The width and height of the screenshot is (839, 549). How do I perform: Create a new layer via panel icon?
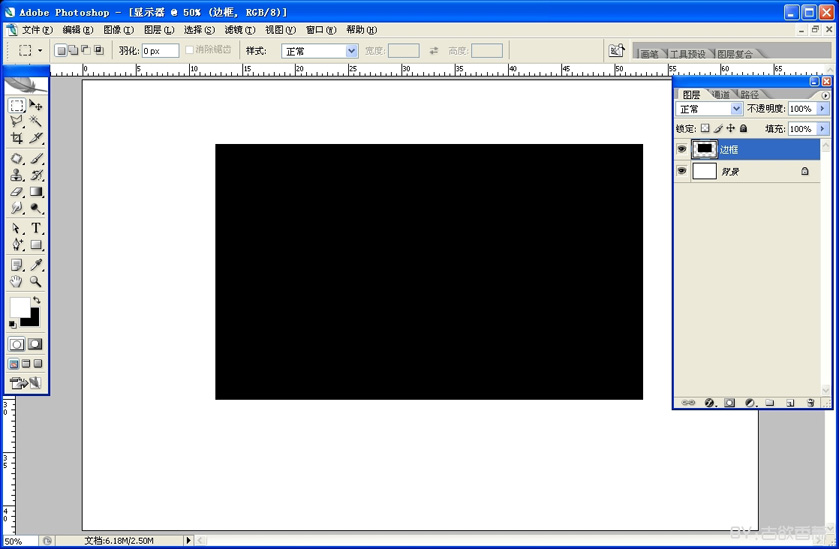coord(790,402)
